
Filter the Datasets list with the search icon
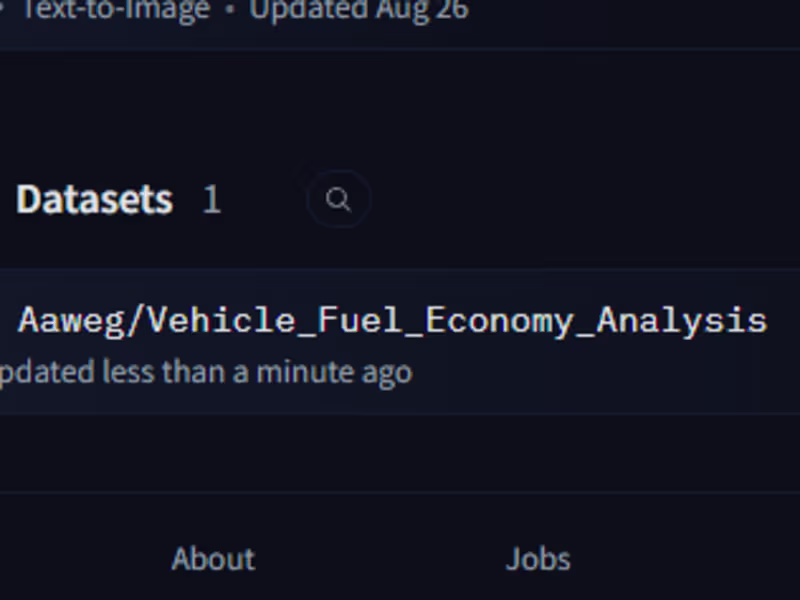[x=339, y=200]
